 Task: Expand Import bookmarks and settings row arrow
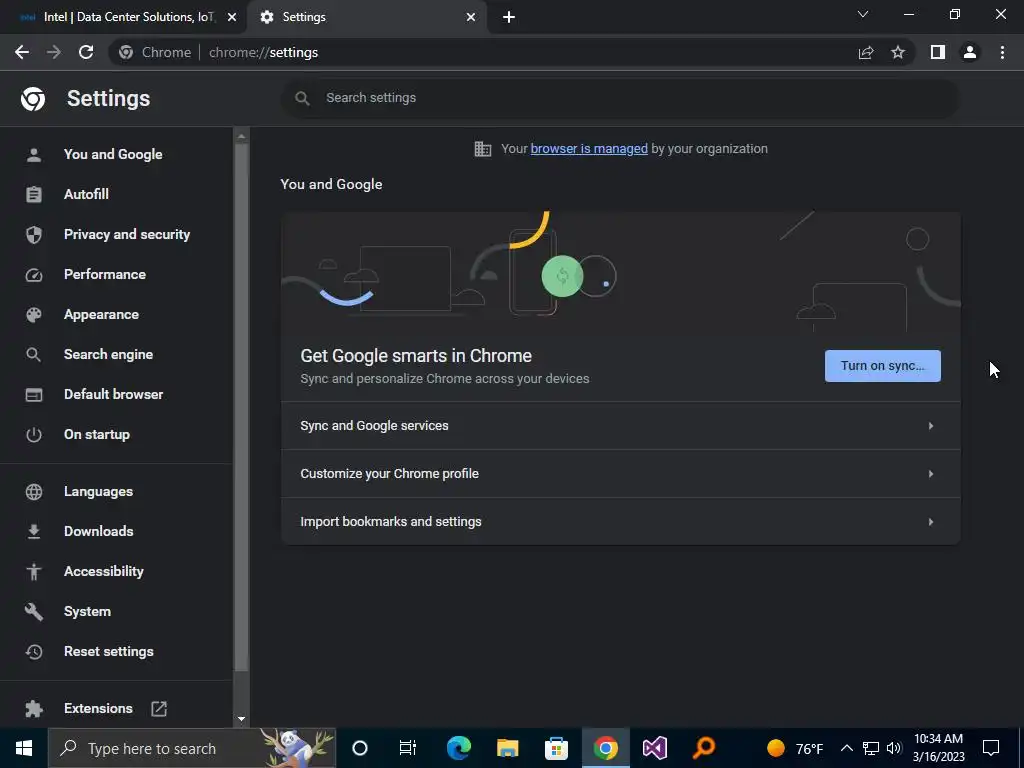pos(931,522)
